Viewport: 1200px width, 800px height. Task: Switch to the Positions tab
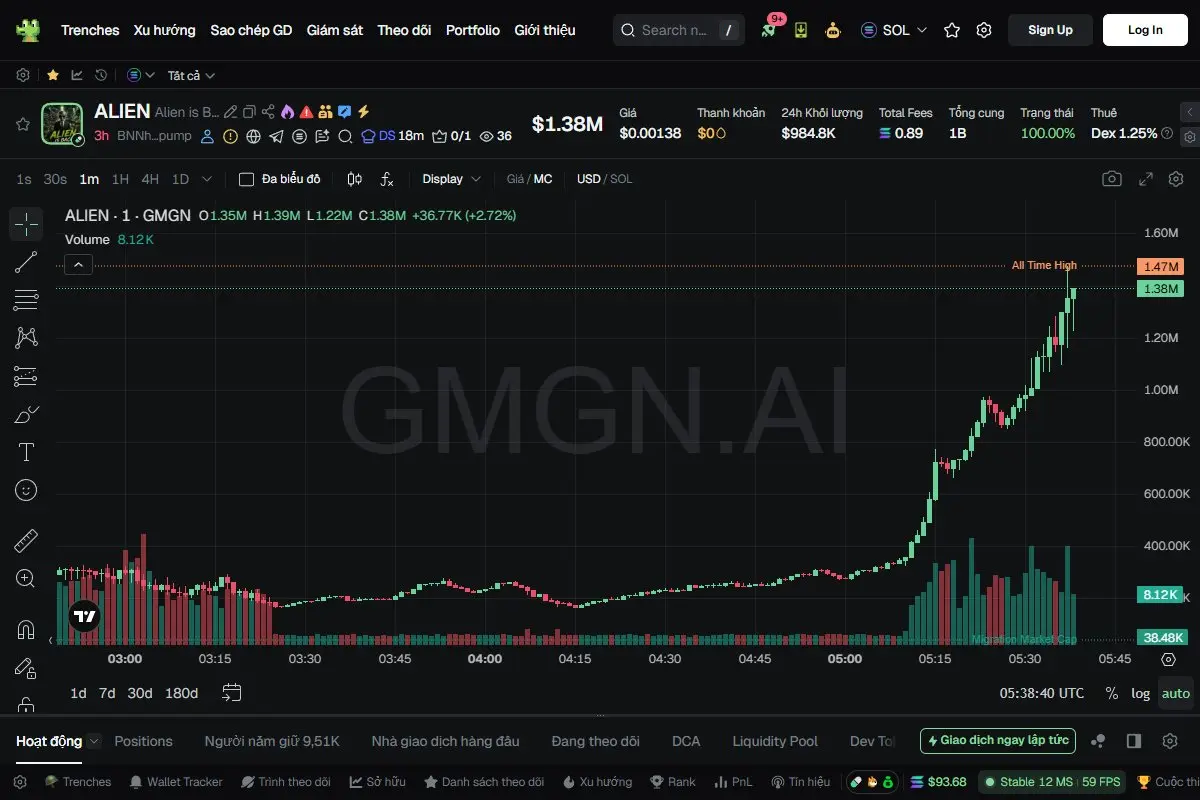[143, 741]
